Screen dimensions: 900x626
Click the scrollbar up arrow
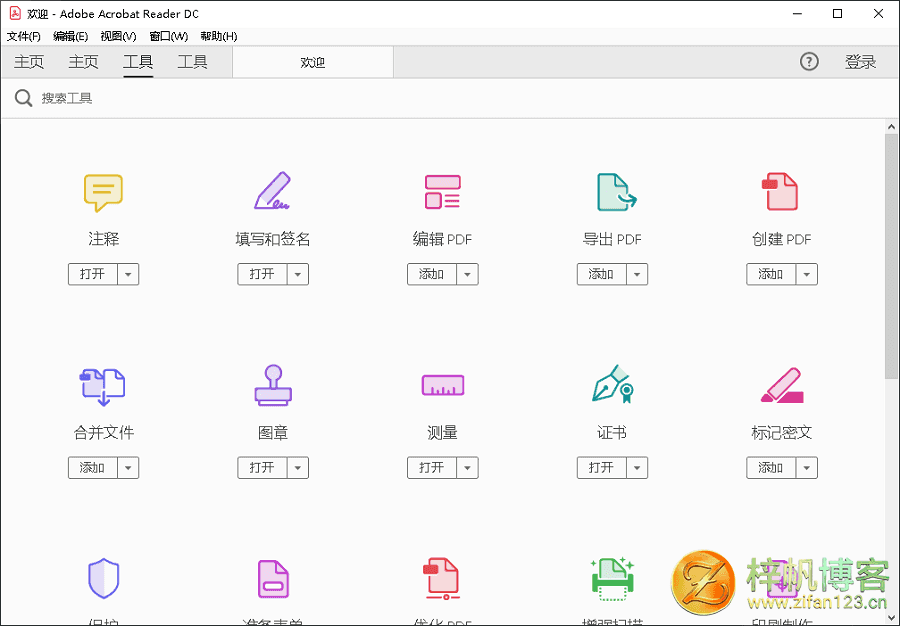(891, 127)
